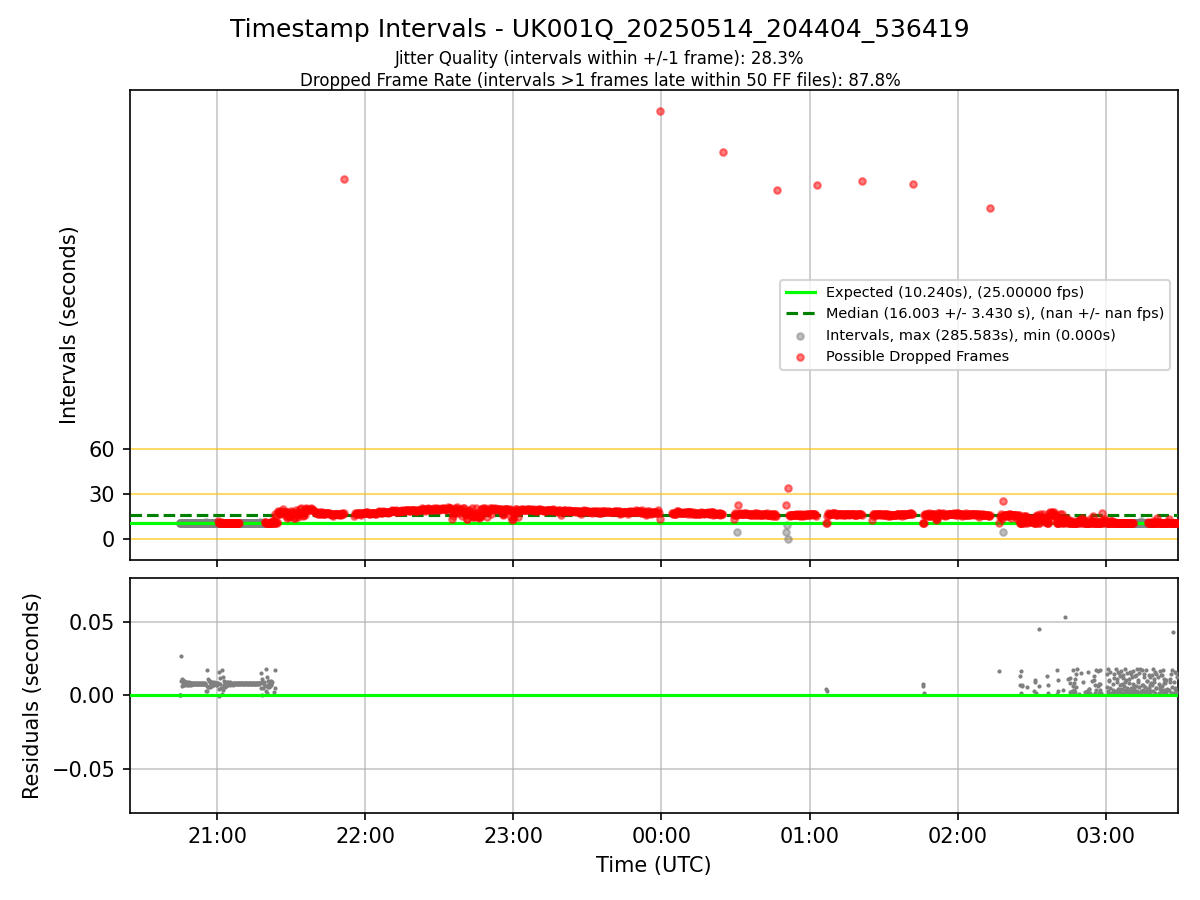Click the 0 tick on the intervals axis
Viewport: 1200px width, 900px height.
pos(110,539)
